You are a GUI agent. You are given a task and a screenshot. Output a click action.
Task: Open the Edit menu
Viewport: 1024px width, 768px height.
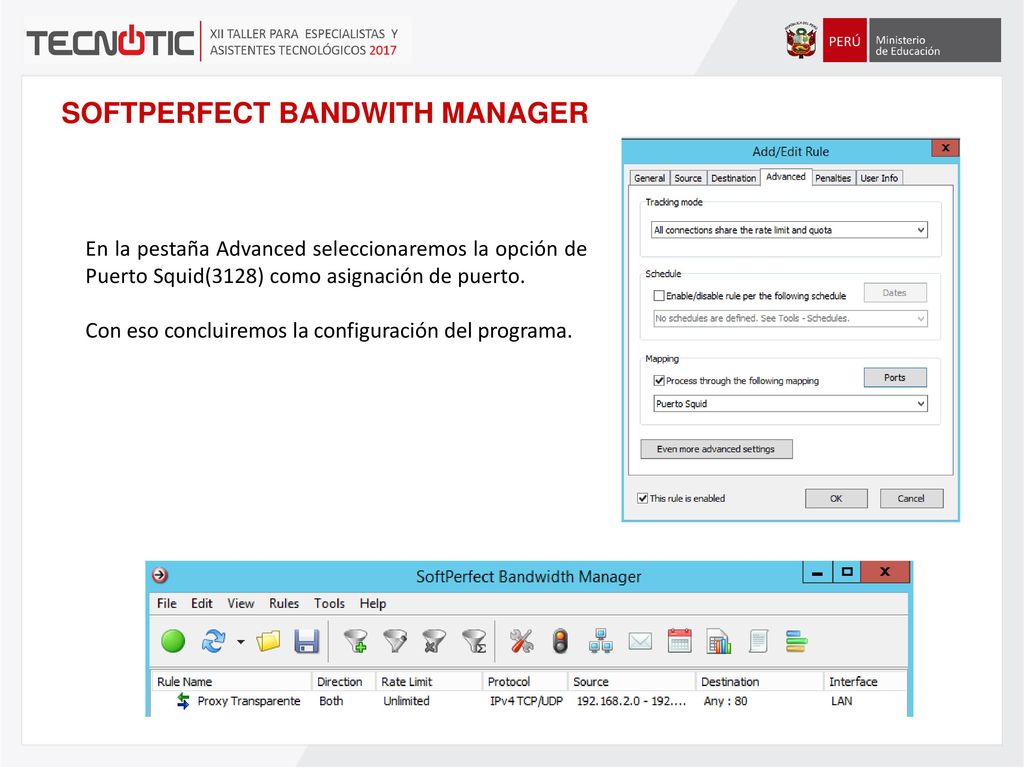coord(202,603)
